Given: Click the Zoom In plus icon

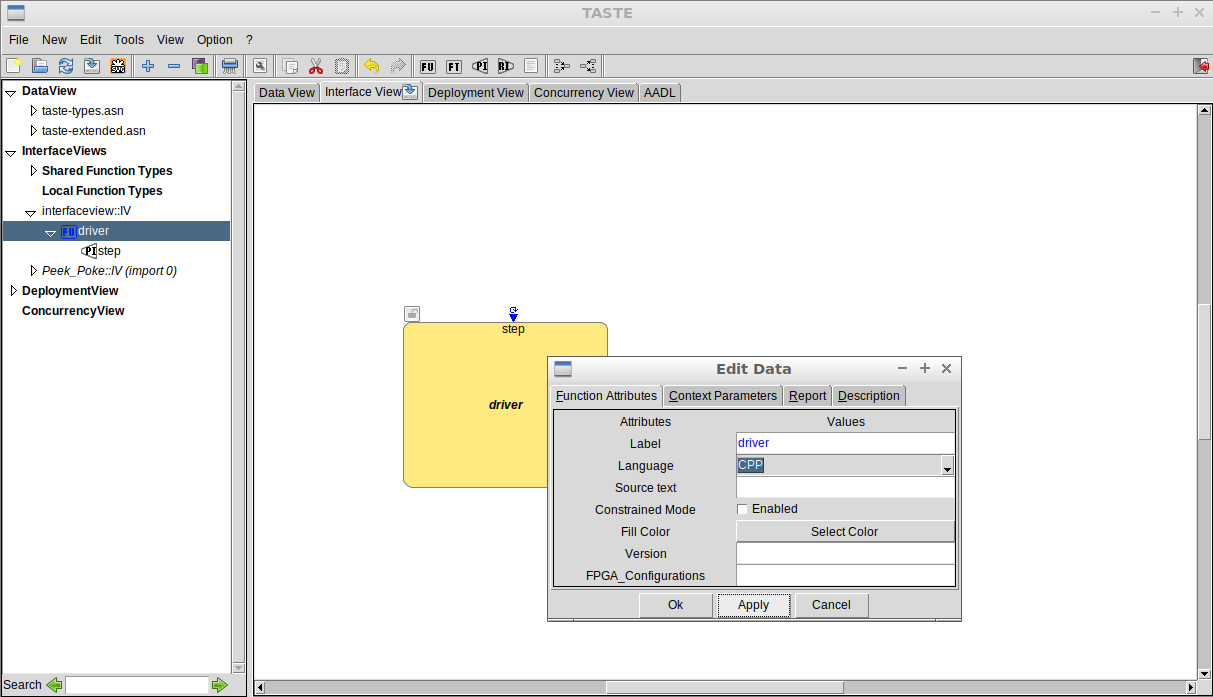Looking at the screenshot, I should (147, 66).
